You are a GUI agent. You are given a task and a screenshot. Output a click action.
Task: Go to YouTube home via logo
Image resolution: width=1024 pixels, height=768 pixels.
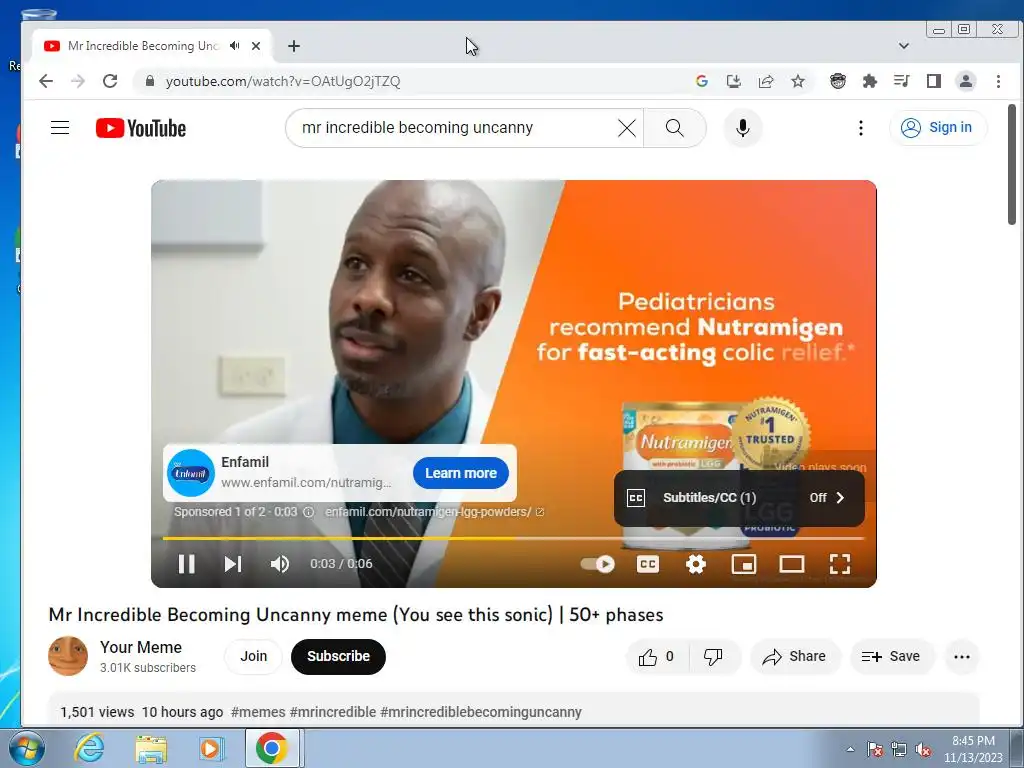point(141,128)
